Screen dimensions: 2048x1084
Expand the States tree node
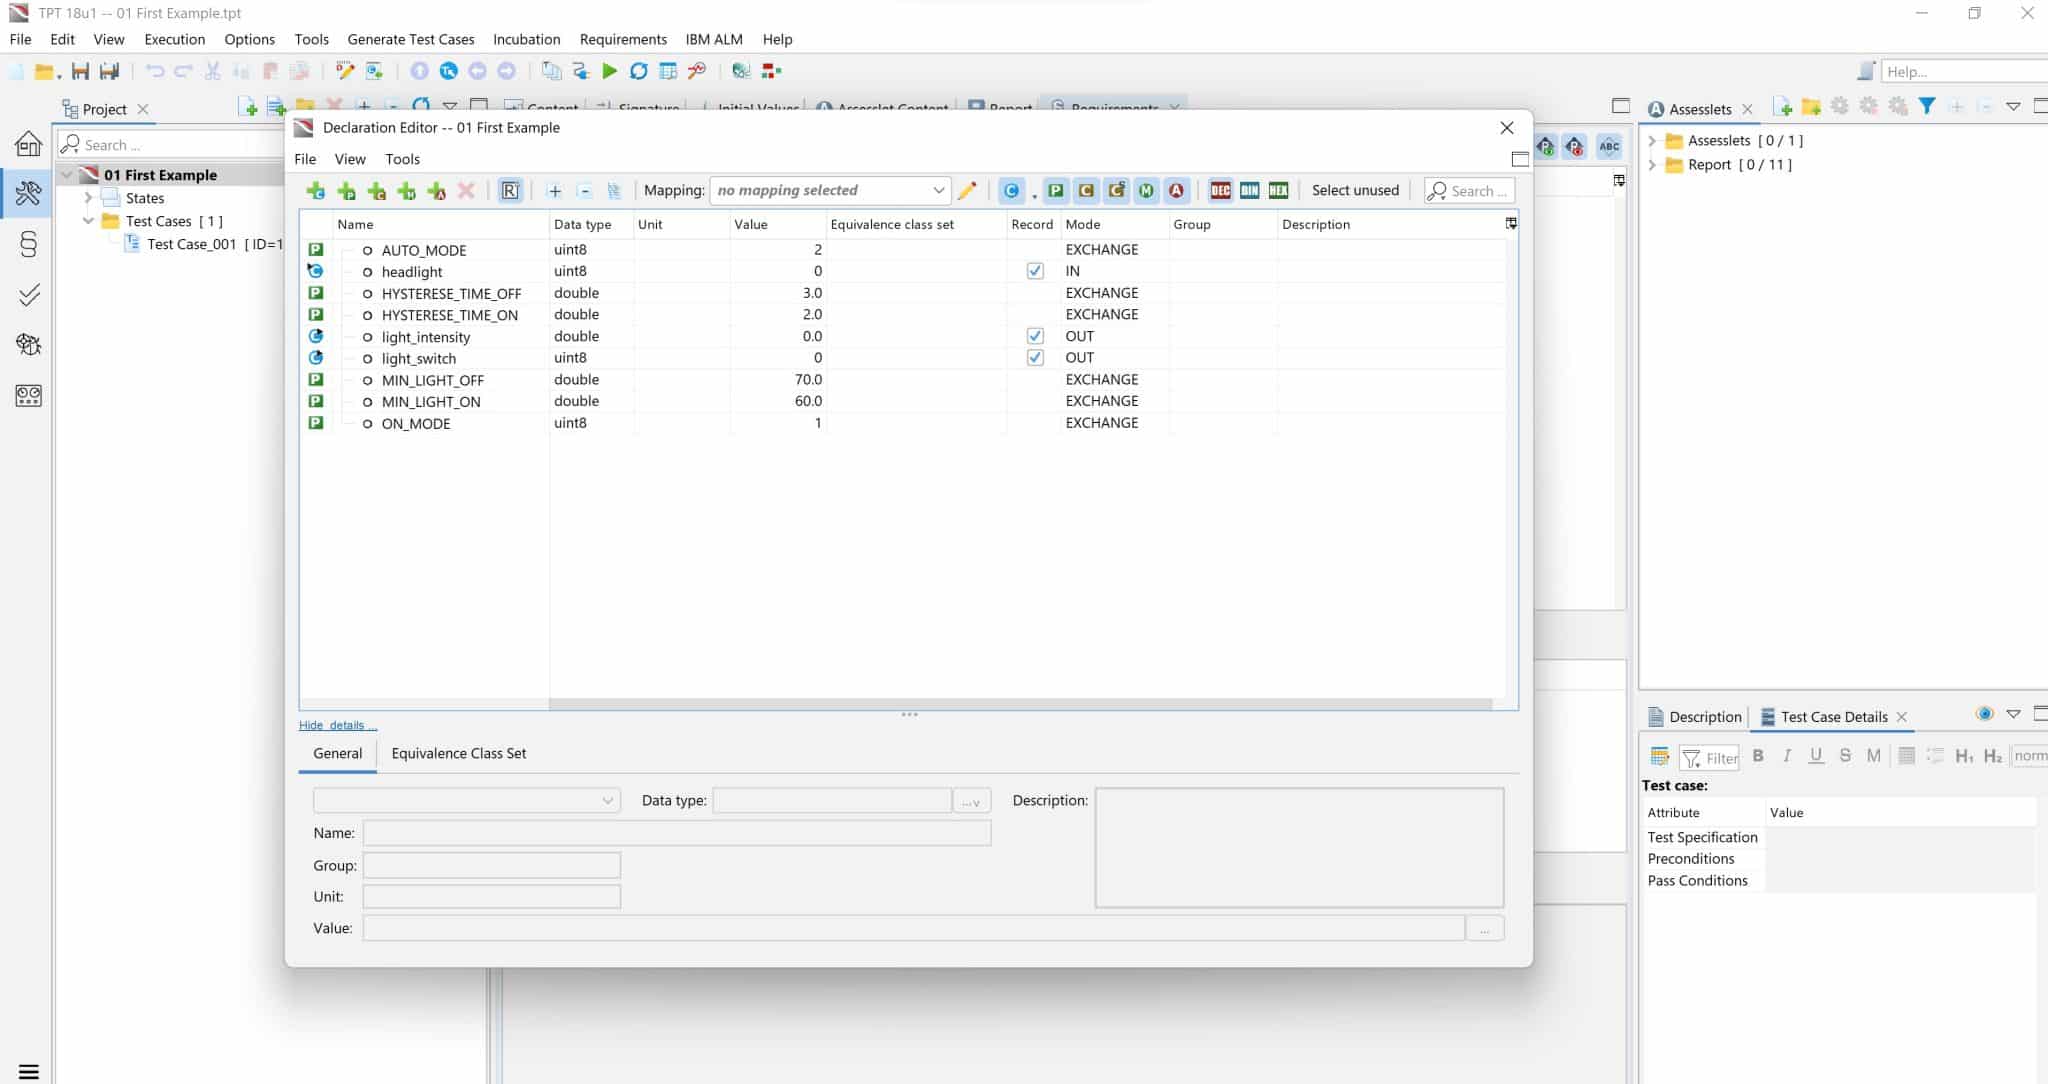coord(88,198)
